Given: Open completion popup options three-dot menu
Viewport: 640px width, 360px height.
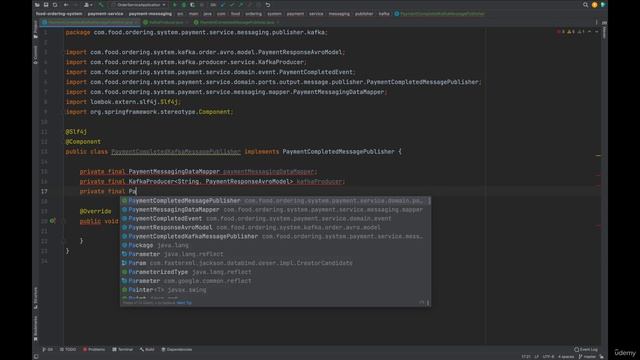Looking at the screenshot, I should (x=428, y=303).
